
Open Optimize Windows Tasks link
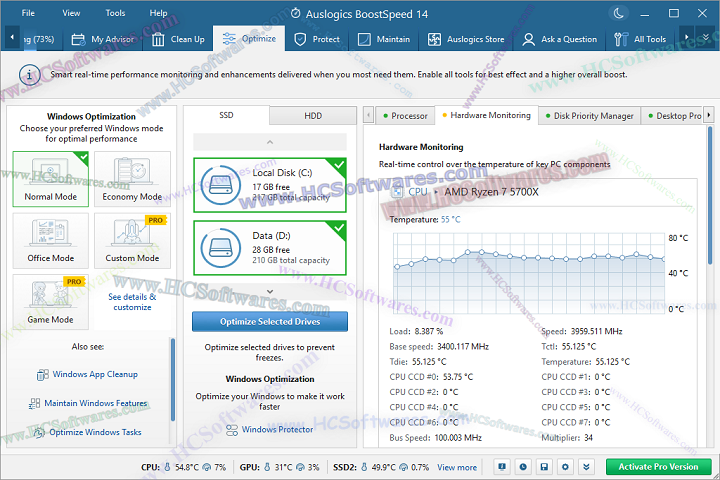point(96,432)
